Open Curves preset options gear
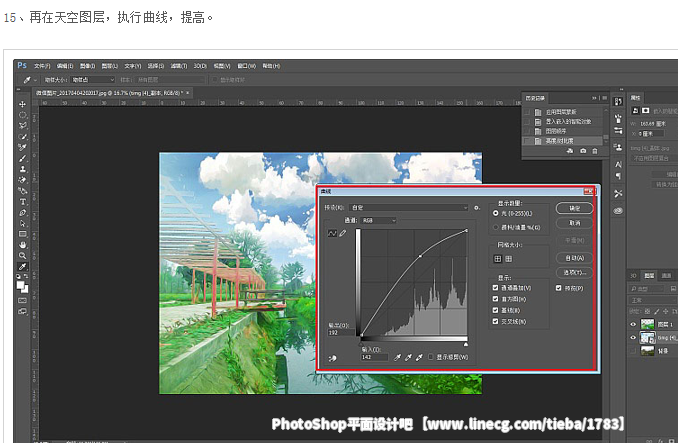 (x=477, y=208)
